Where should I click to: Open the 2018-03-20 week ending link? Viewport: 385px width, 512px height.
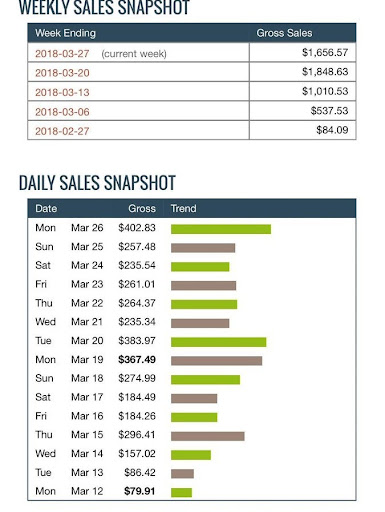tap(62, 73)
